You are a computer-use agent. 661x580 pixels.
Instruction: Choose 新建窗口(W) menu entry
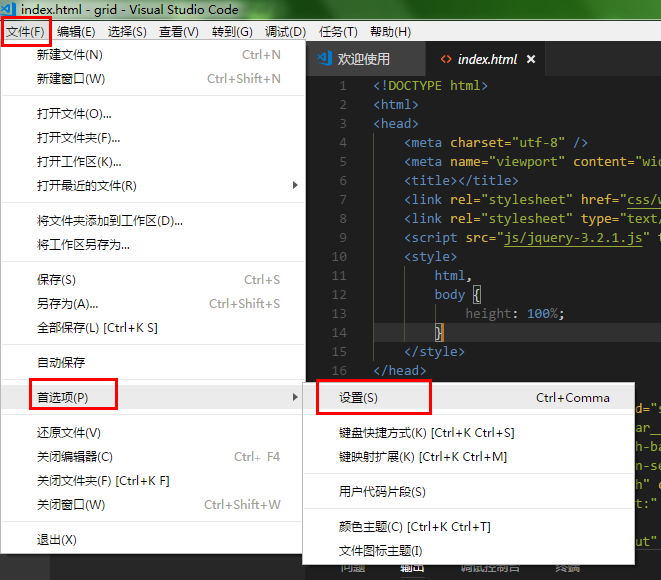153,79
